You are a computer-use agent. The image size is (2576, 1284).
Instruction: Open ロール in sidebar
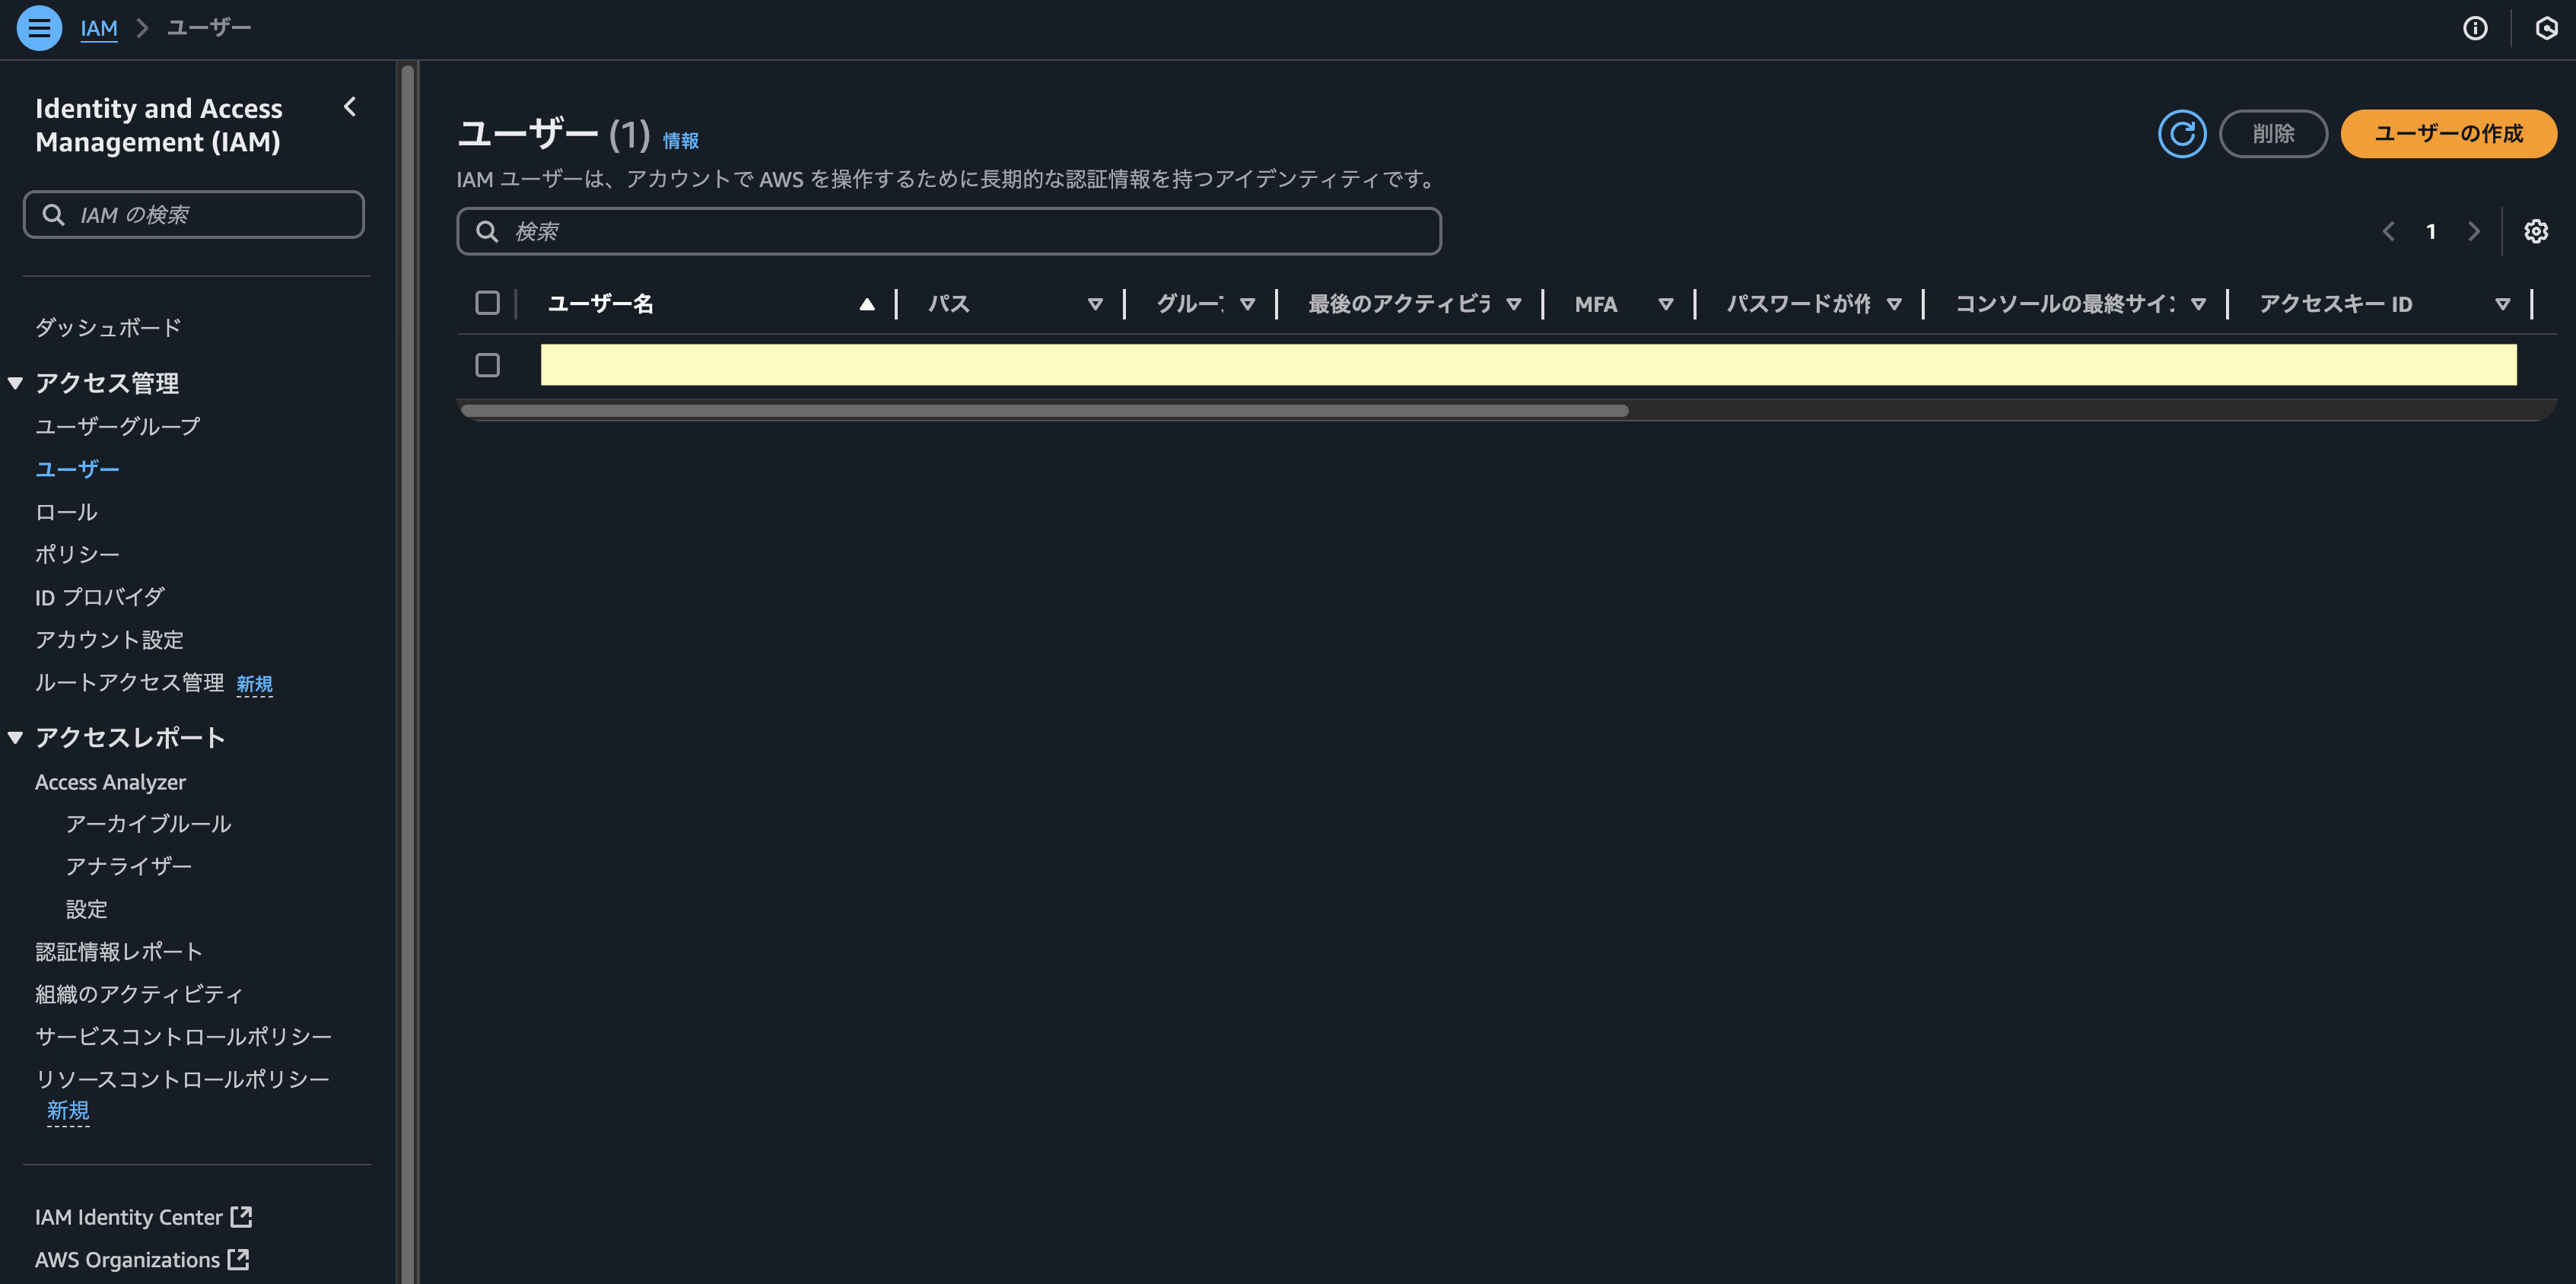point(66,512)
